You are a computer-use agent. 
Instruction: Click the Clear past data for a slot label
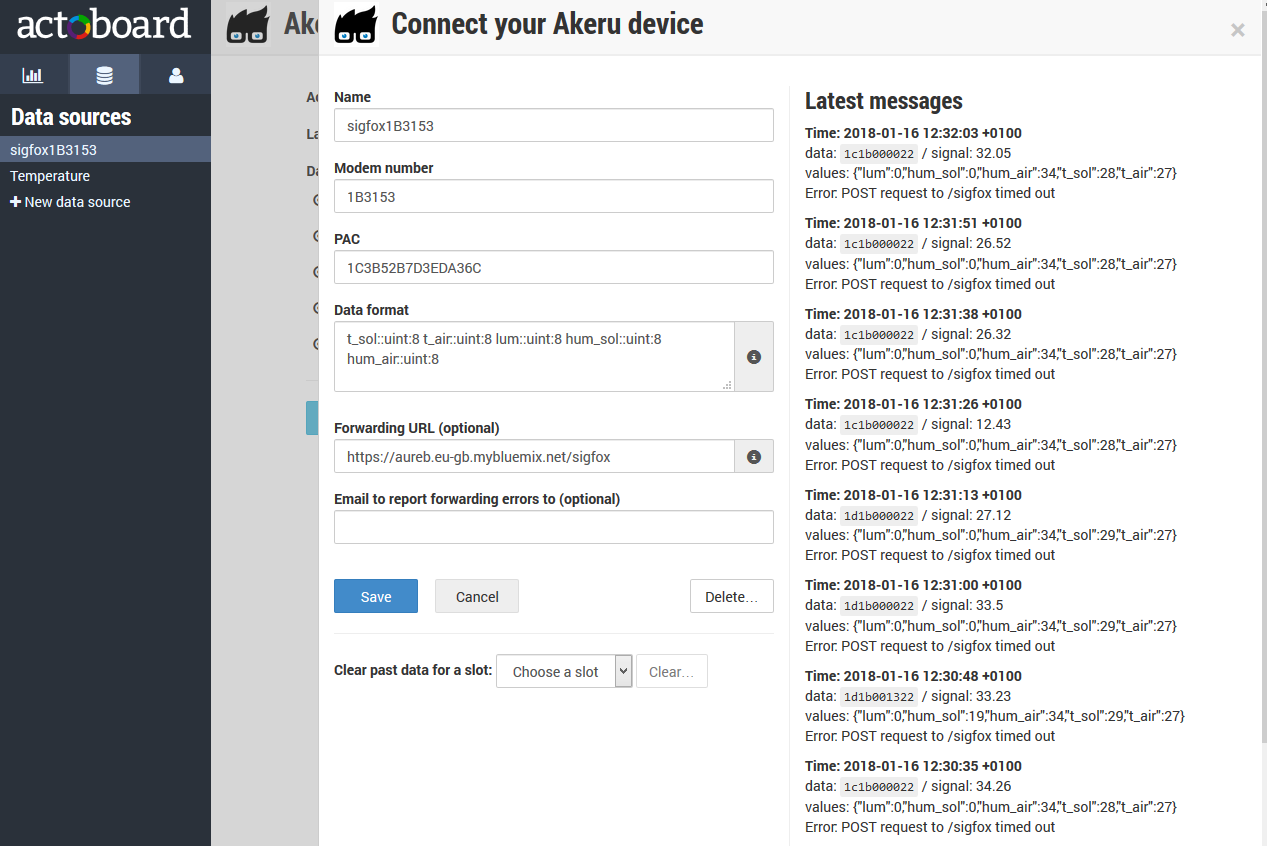coord(413,670)
